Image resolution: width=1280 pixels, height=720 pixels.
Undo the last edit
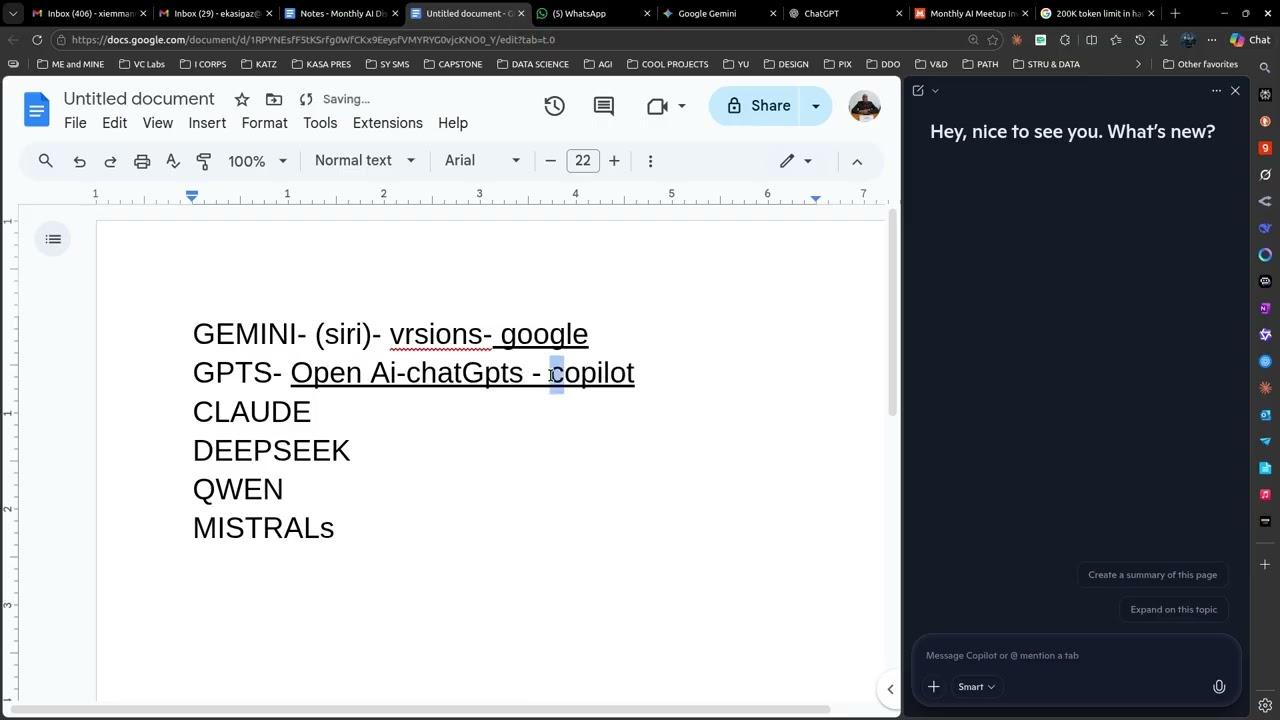point(79,161)
